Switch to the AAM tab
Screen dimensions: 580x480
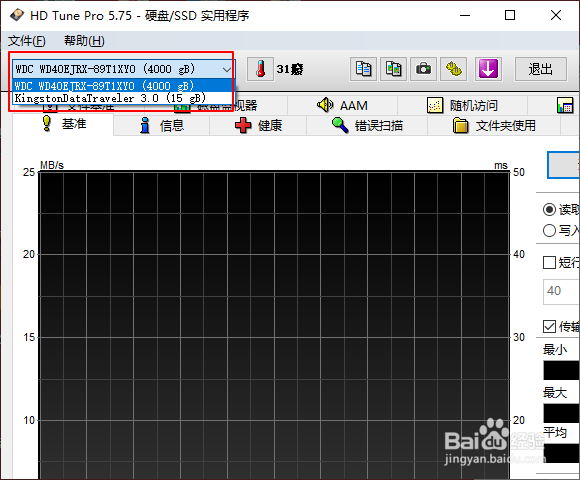343,106
